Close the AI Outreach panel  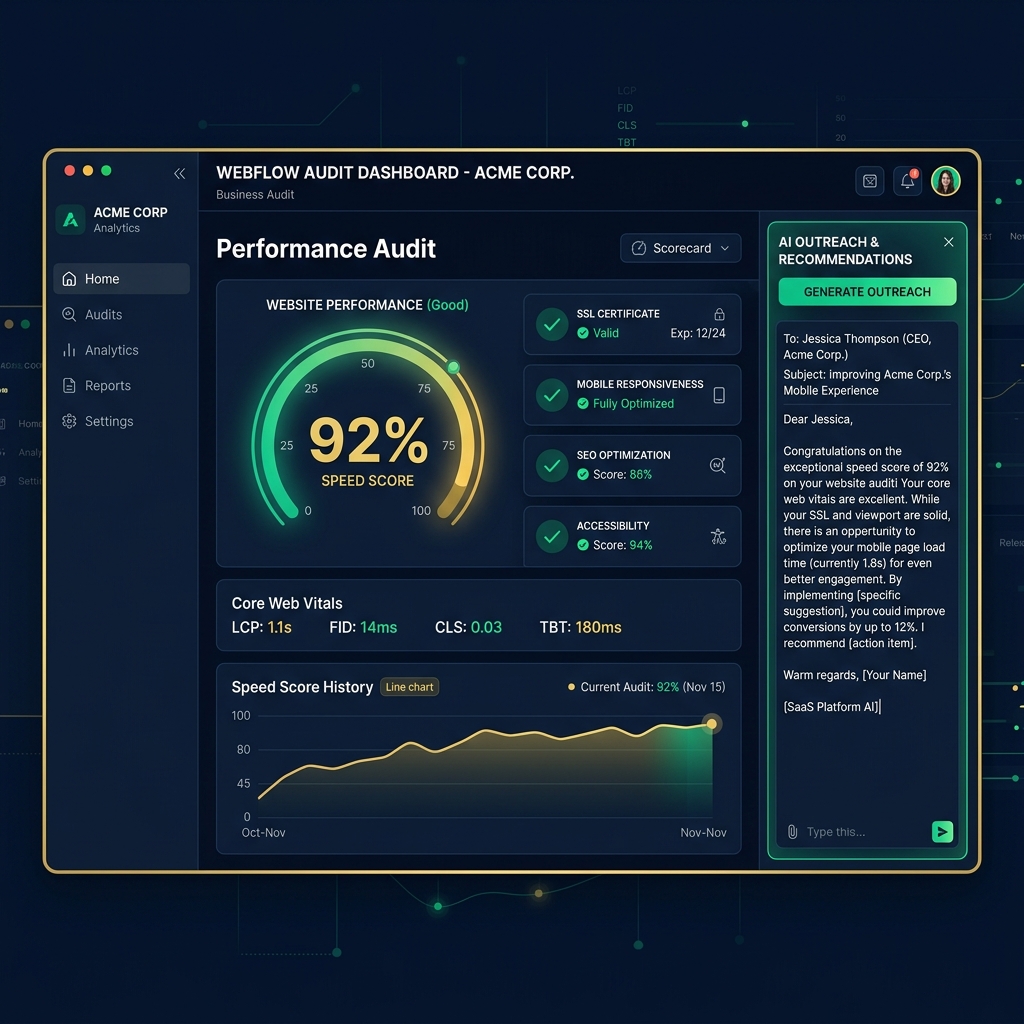pos(949,242)
